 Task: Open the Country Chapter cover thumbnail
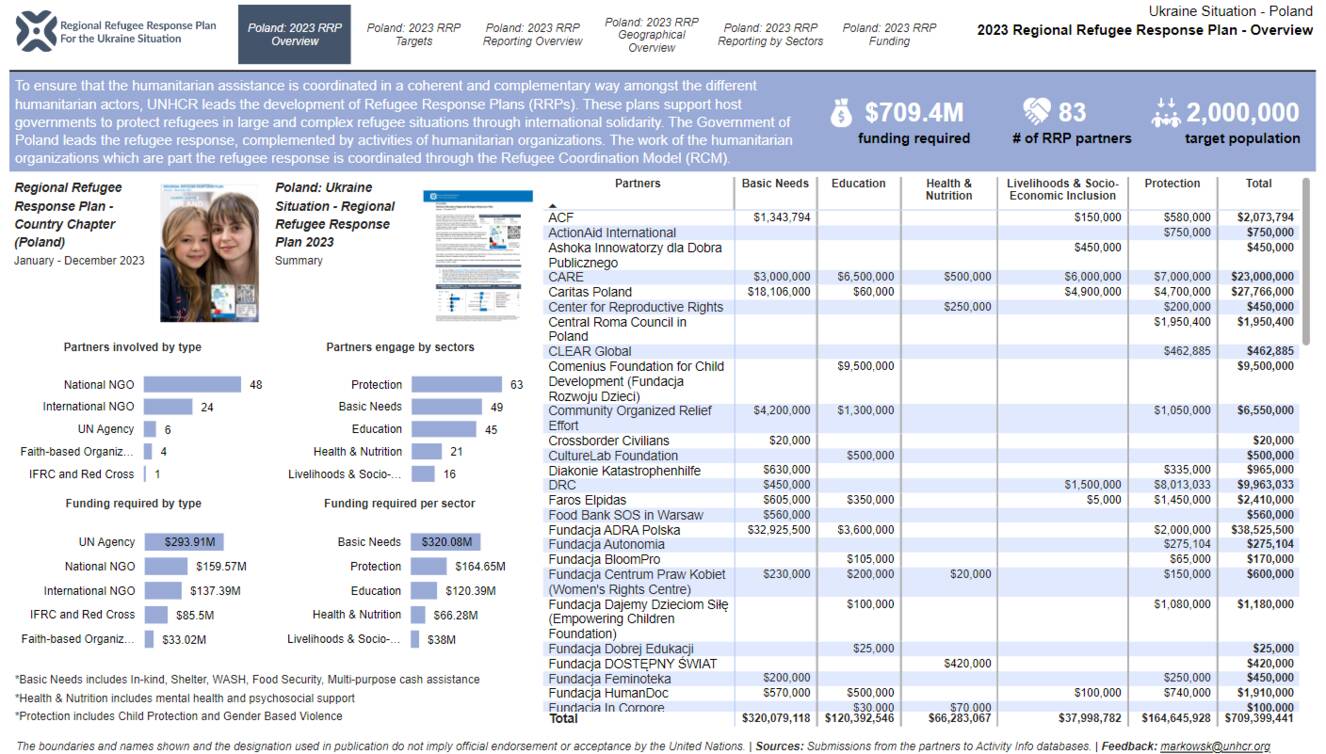209,251
